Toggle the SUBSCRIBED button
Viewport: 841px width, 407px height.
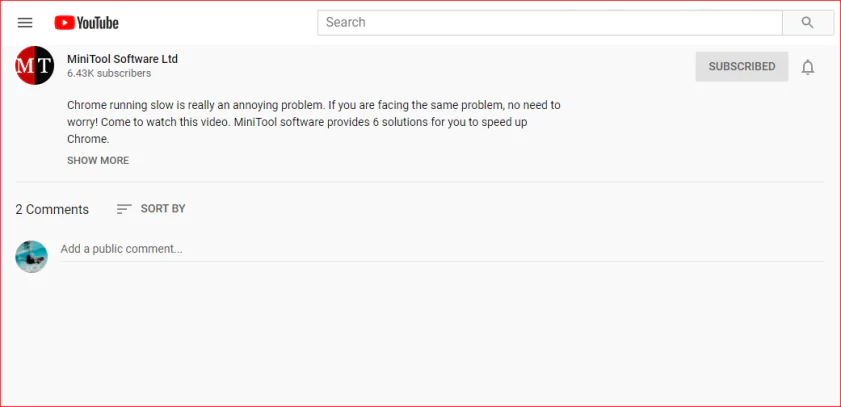741,67
